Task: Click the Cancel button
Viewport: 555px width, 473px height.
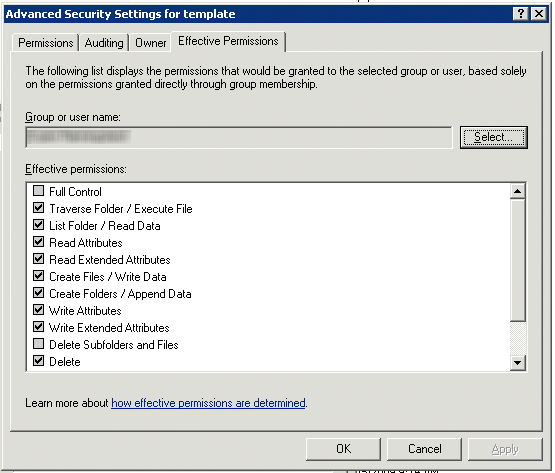Action: point(424,449)
